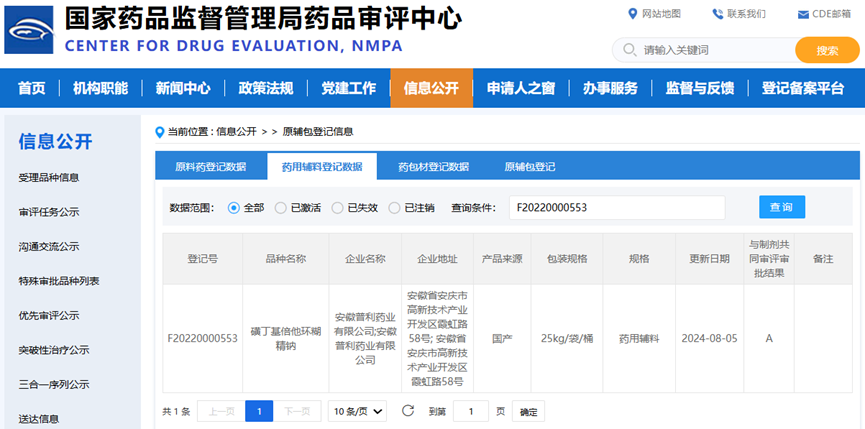Image resolution: width=865 pixels, height=429 pixels.
Task: Open 受理品种信息 in the sidebar
Action: (x=49, y=178)
